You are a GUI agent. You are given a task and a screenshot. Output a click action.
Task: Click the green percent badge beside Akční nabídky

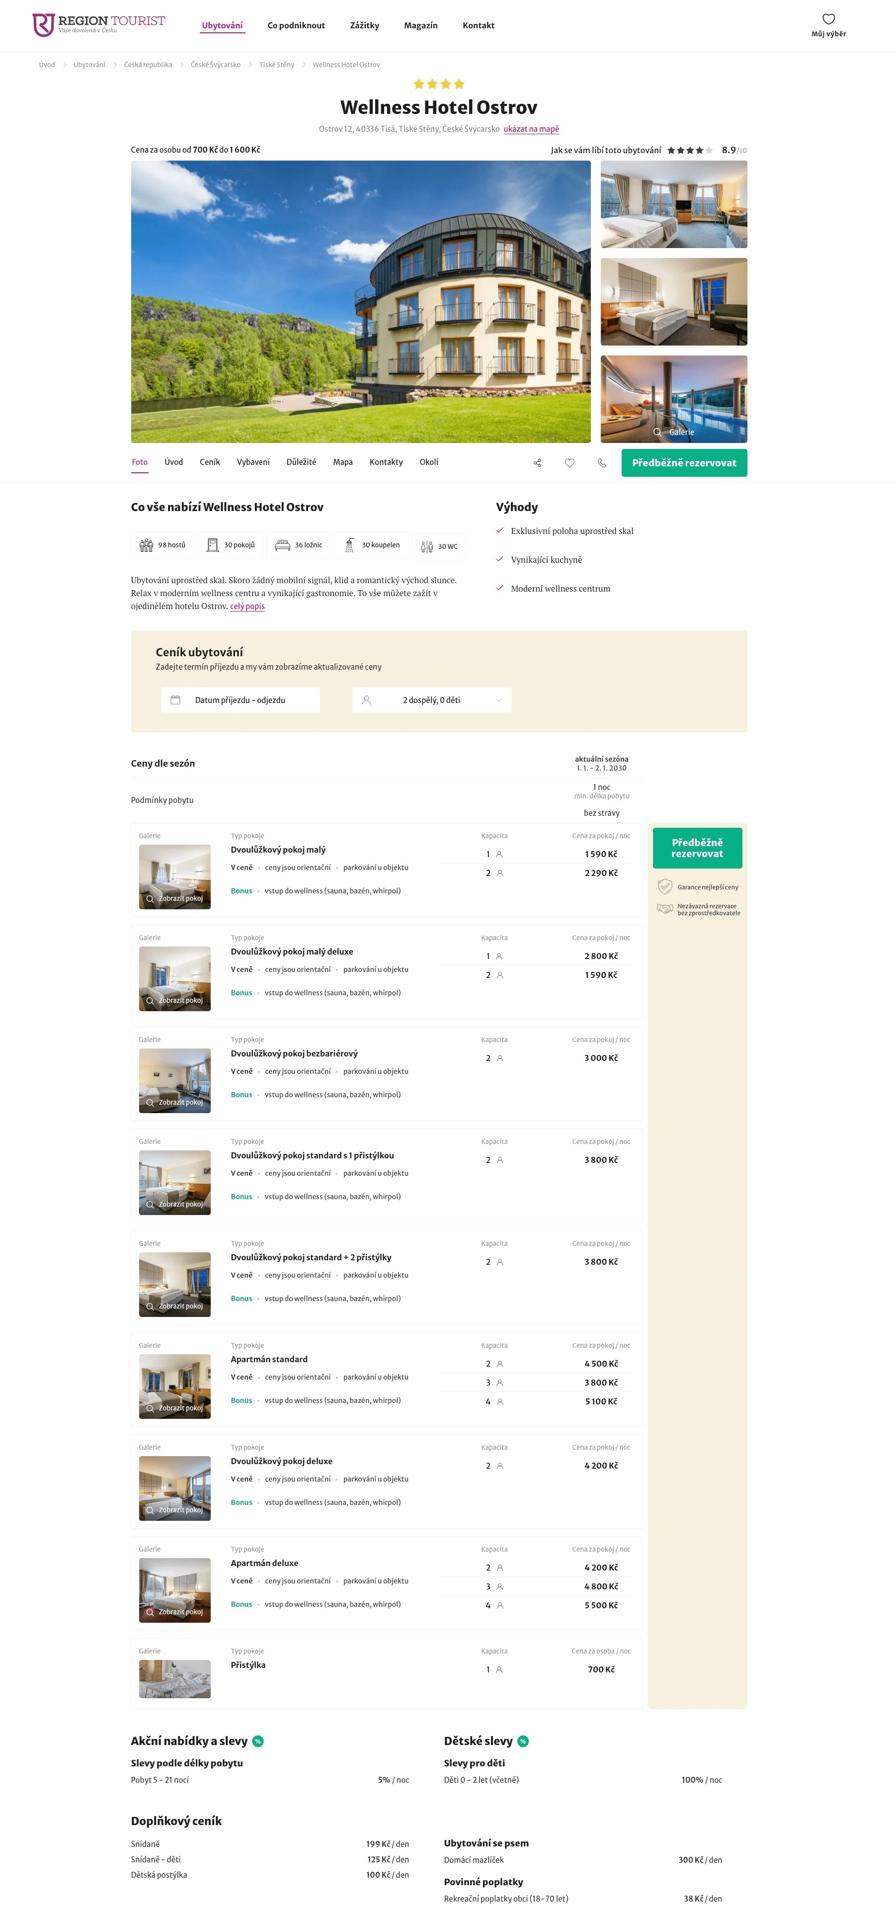pyautogui.click(x=258, y=1741)
